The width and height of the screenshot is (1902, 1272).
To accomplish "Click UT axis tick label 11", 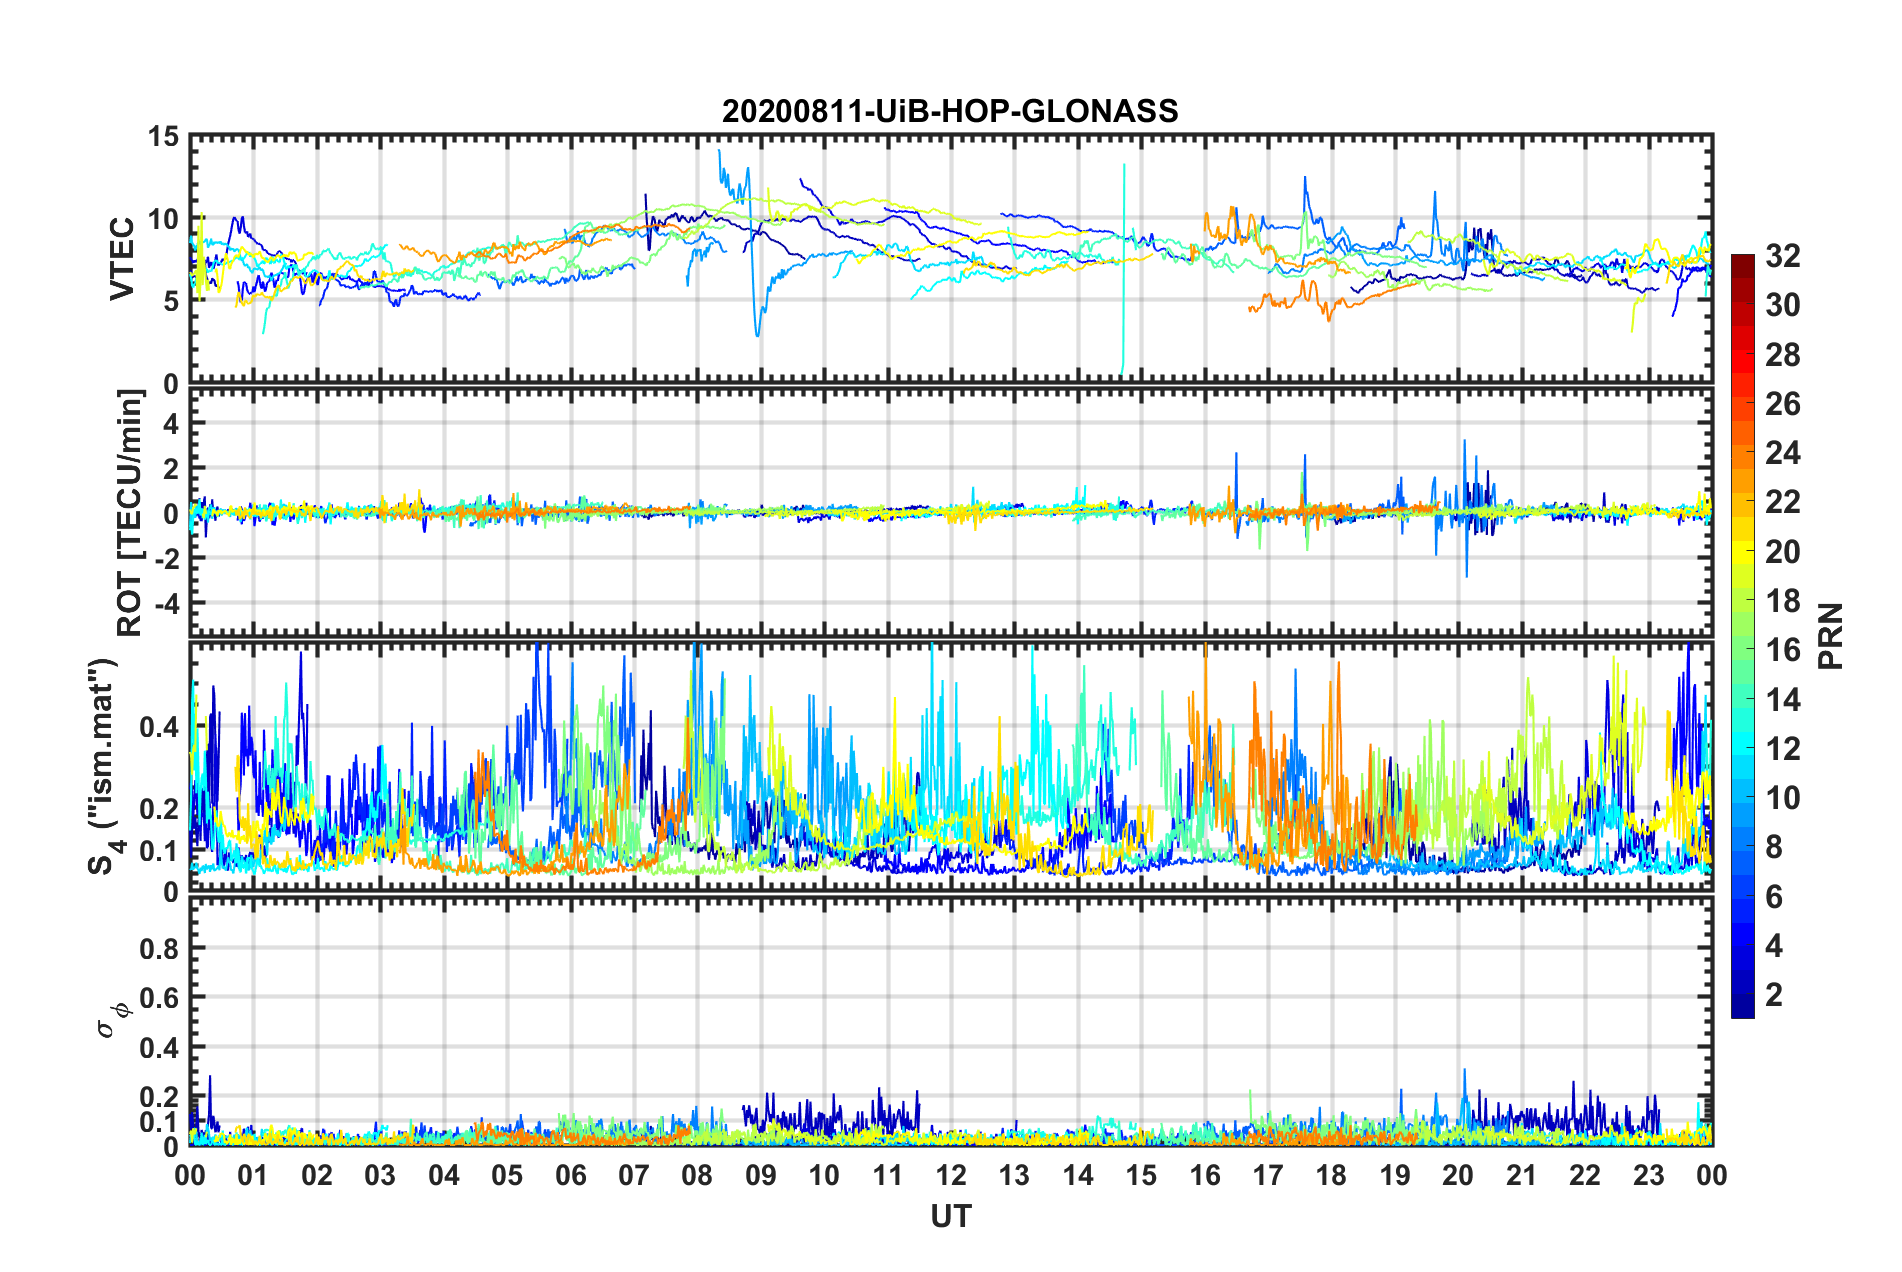I will tap(887, 1175).
